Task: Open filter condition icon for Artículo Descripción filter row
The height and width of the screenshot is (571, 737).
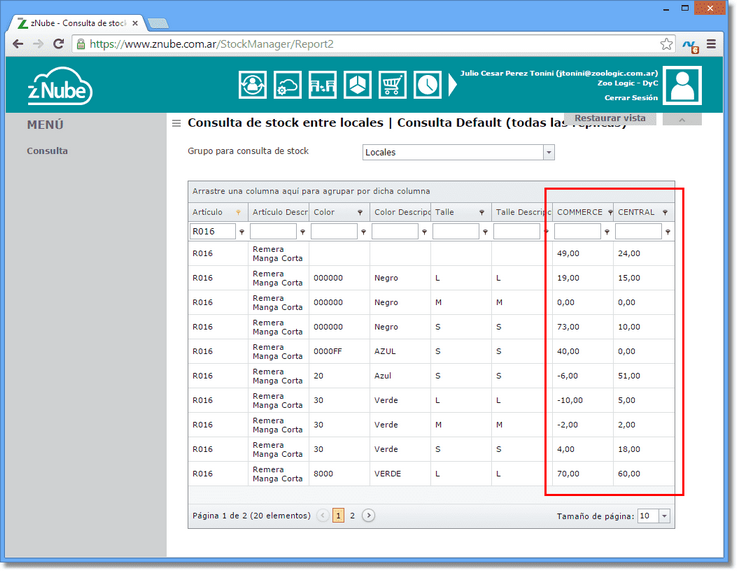Action: 303,232
